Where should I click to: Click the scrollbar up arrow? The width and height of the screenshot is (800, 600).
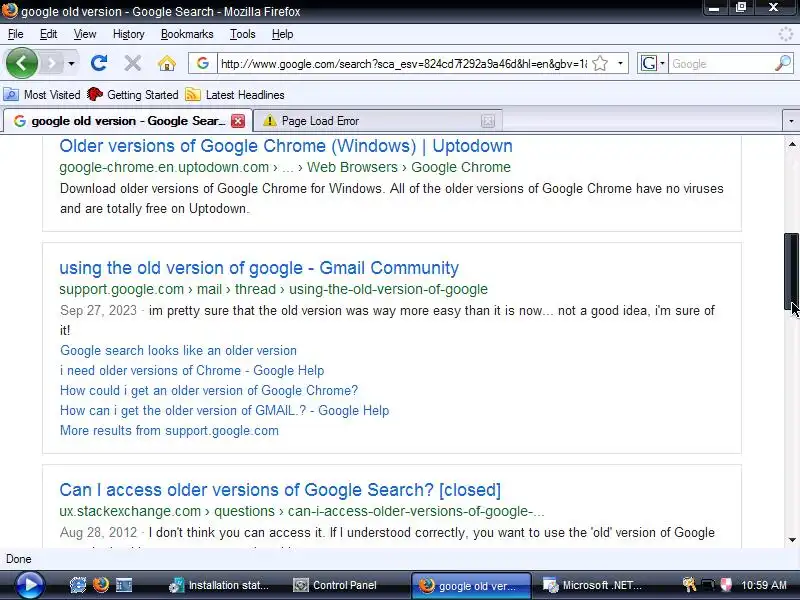pos(791,144)
